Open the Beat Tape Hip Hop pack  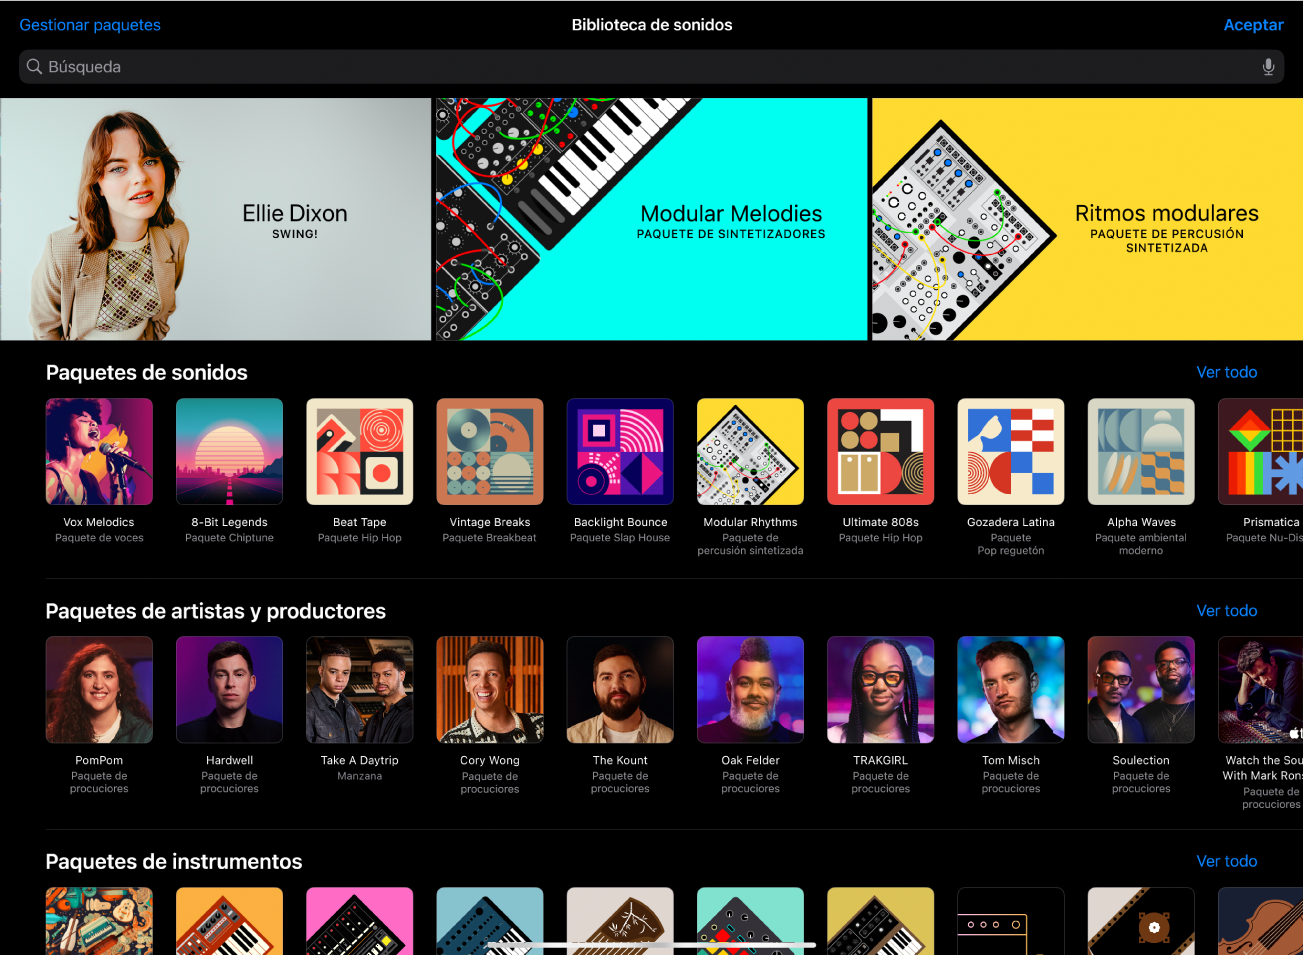click(359, 451)
